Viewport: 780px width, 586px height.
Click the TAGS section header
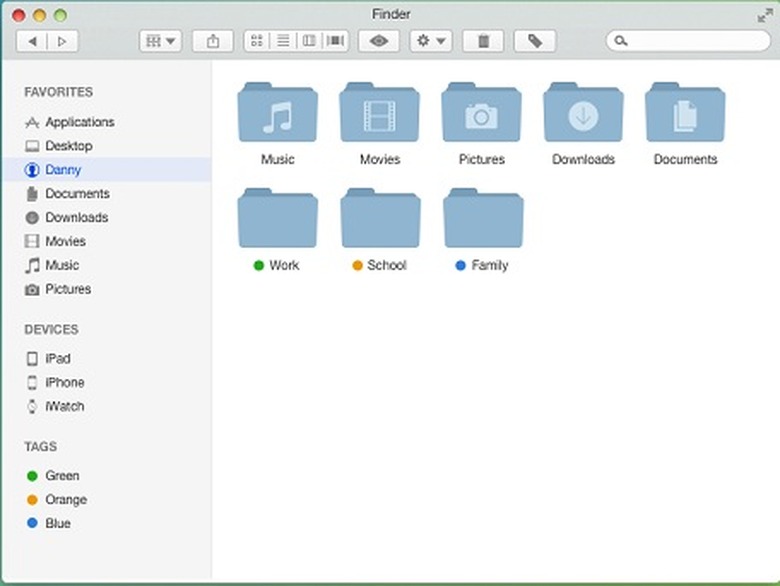(40, 447)
